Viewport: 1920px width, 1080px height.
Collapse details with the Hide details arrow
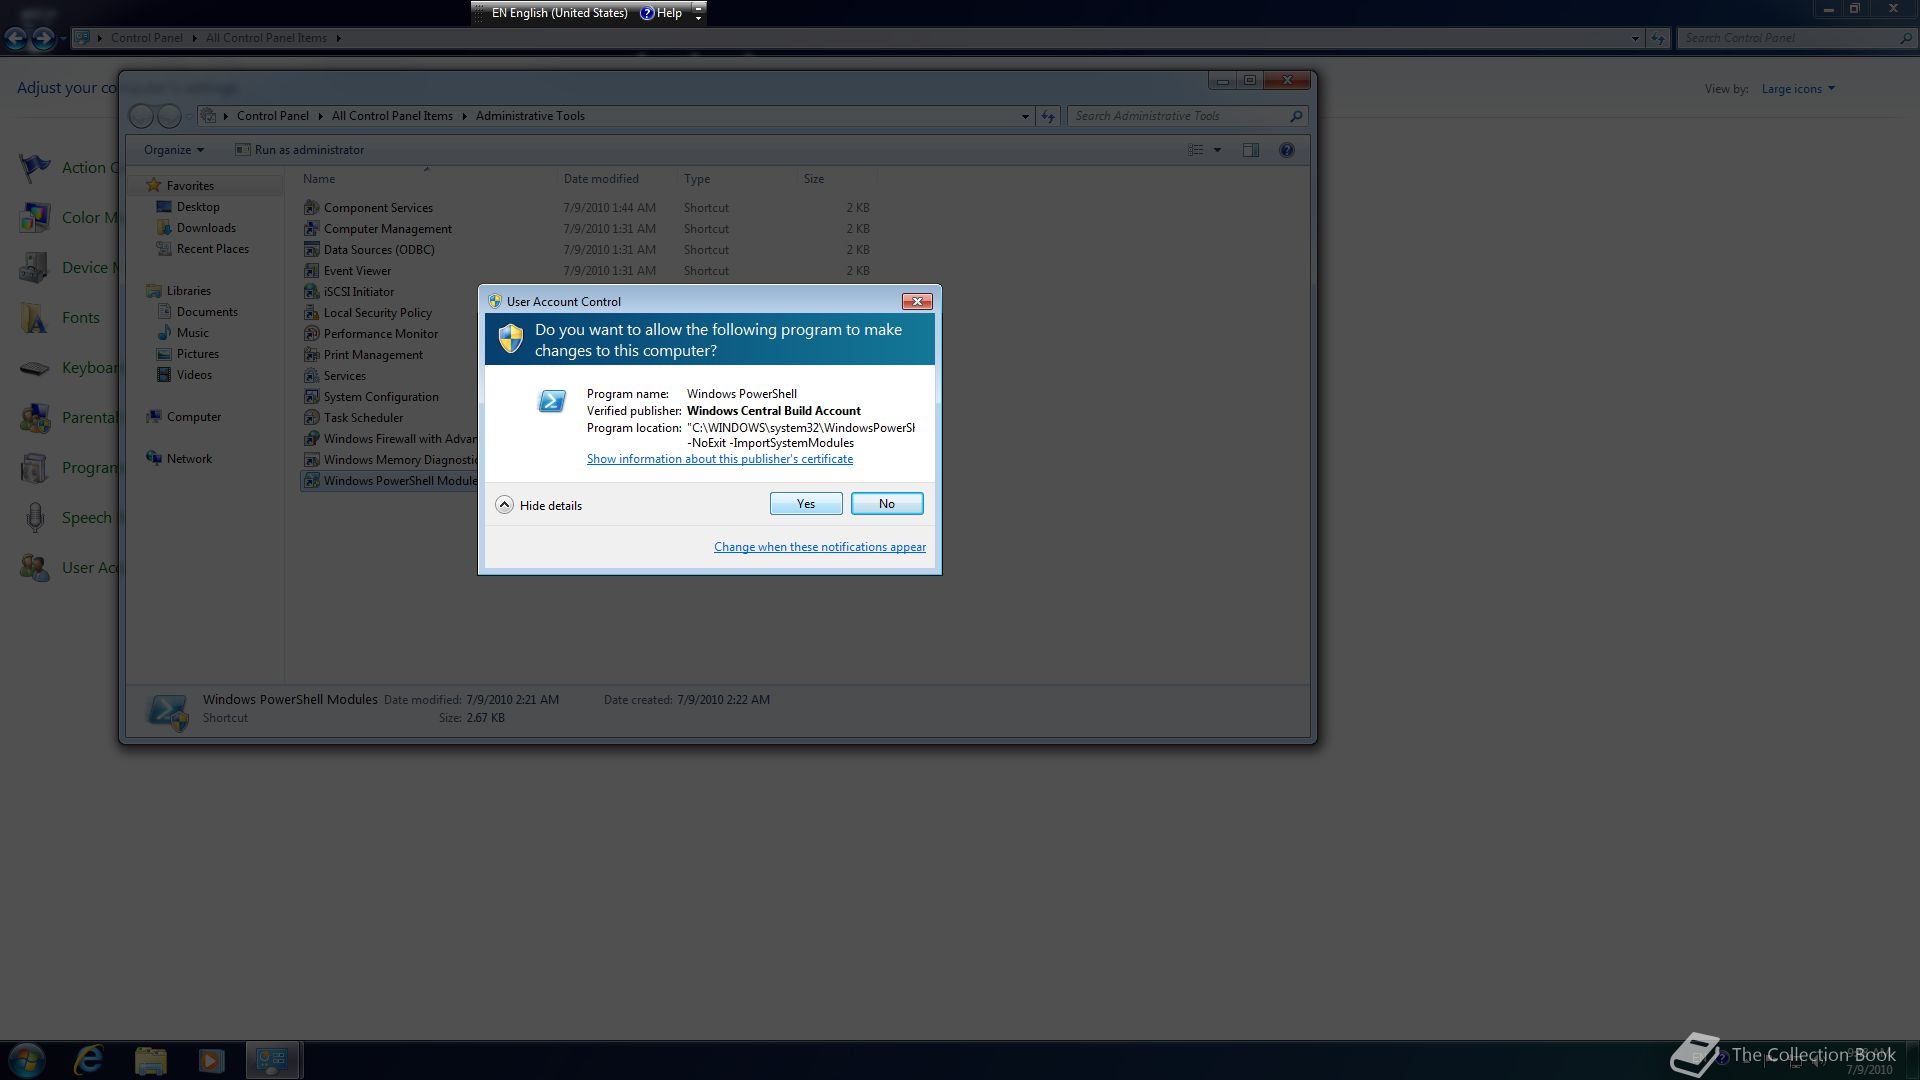504,505
